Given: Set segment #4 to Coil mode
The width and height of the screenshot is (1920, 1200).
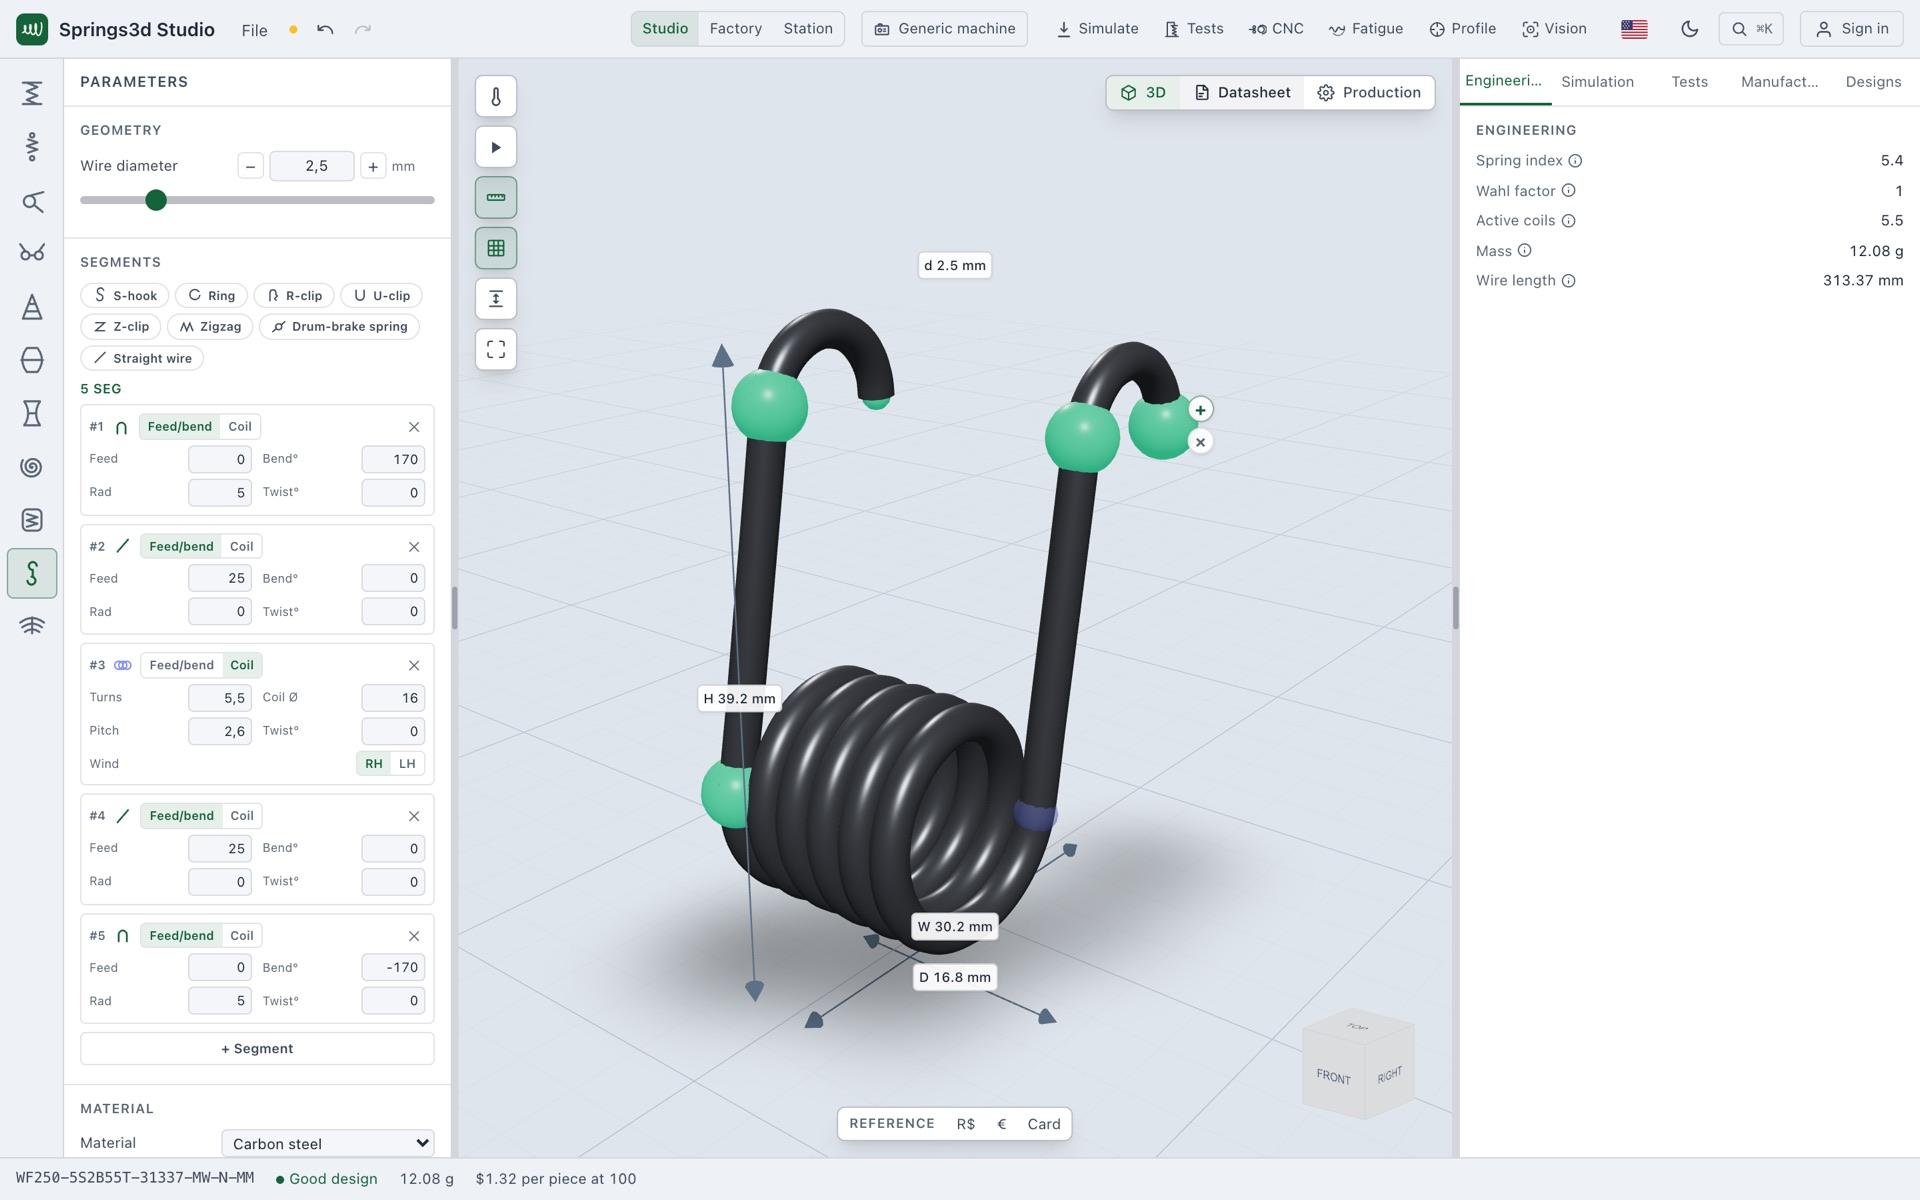Looking at the screenshot, I should [x=242, y=816].
